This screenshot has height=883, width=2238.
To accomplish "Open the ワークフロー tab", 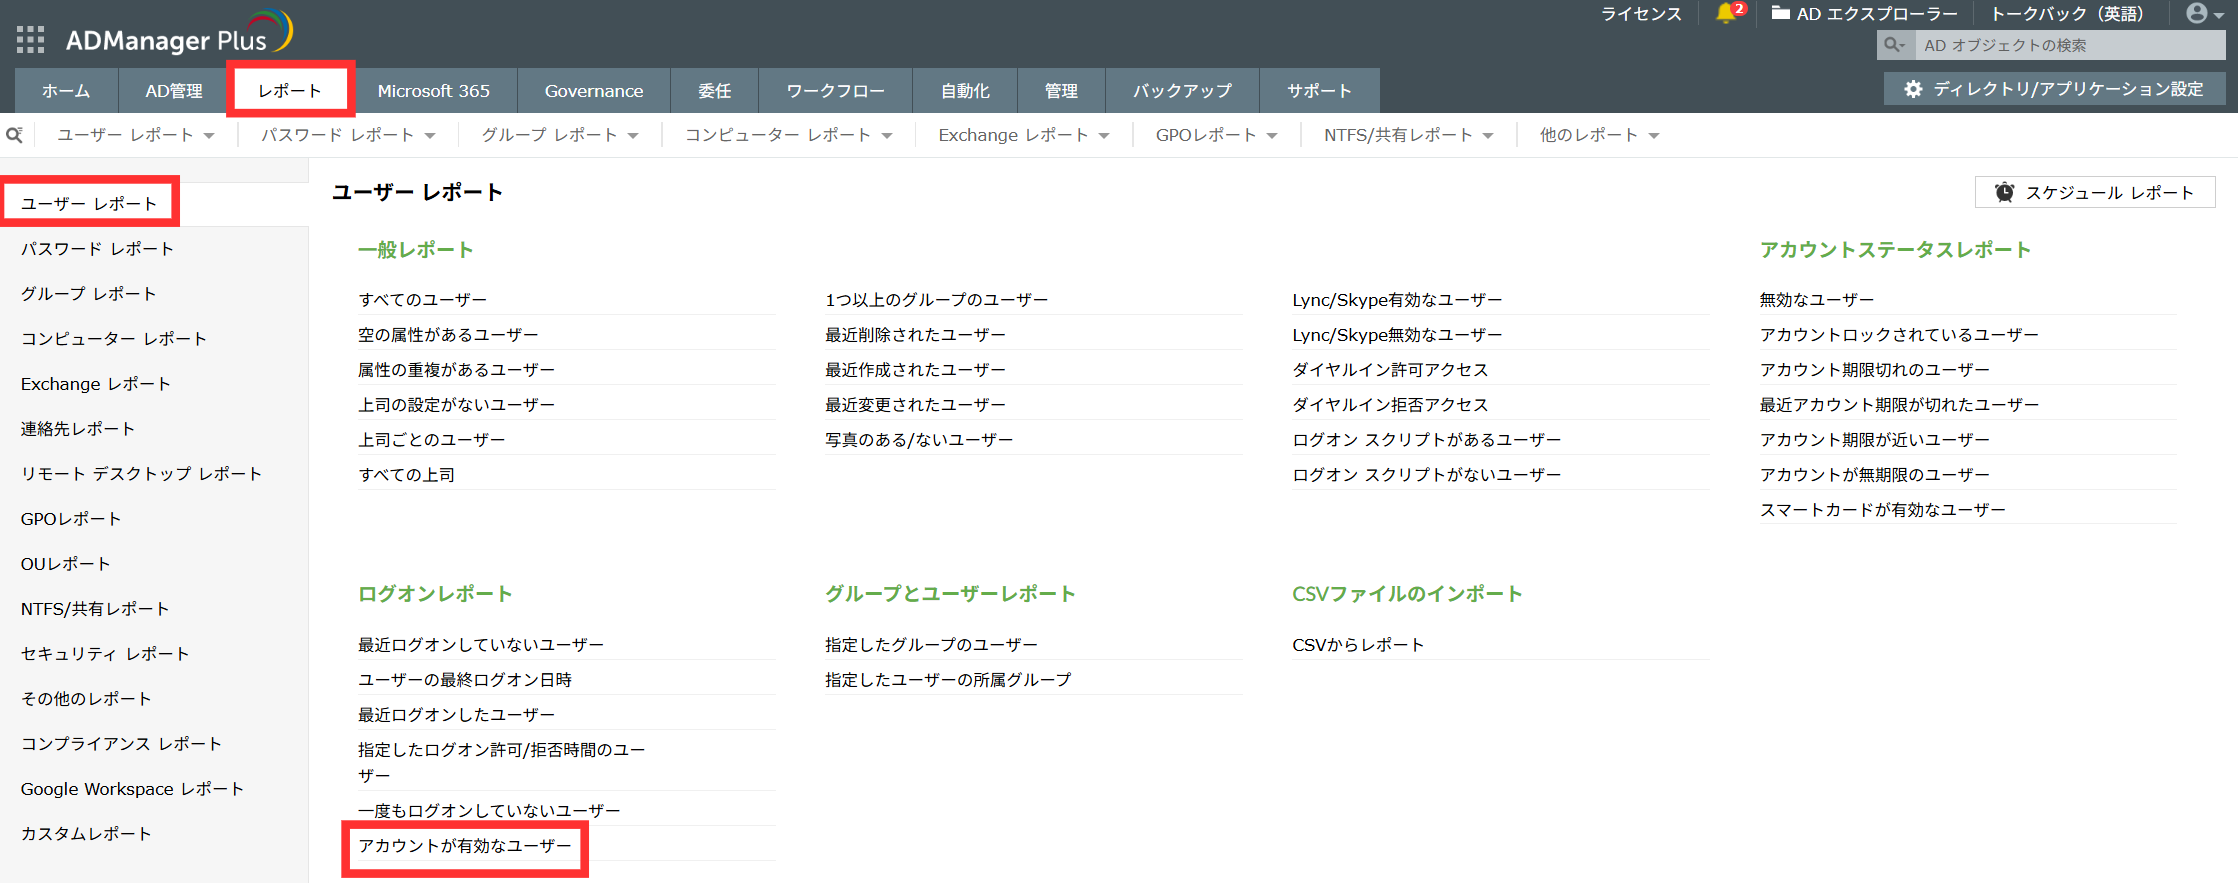I will coord(835,91).
